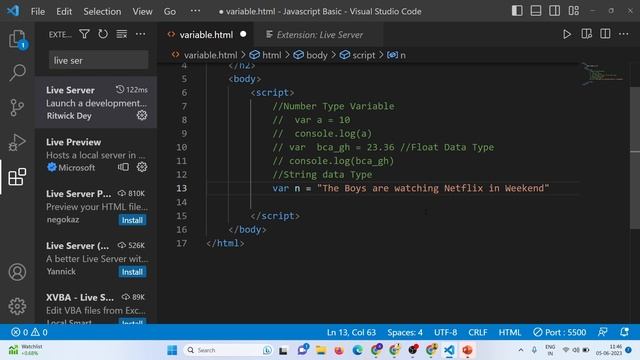Install Live Server by Yannick

click(x=132, y=272)
